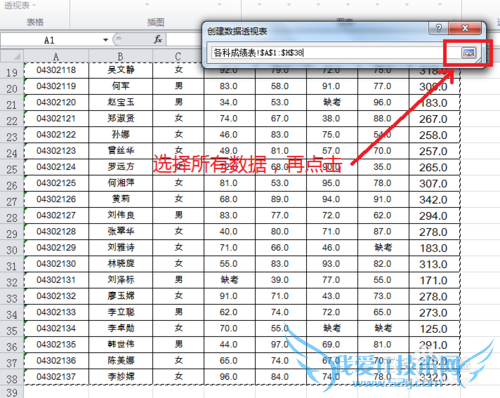Click cell with name 李立聪
500x398 pixels.
120,312
